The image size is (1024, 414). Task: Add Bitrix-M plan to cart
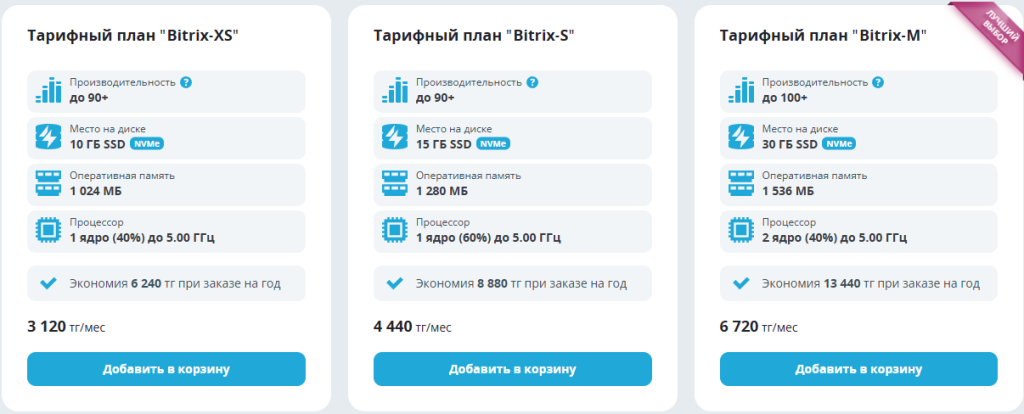pyautogui.click(x=859, y=369)
